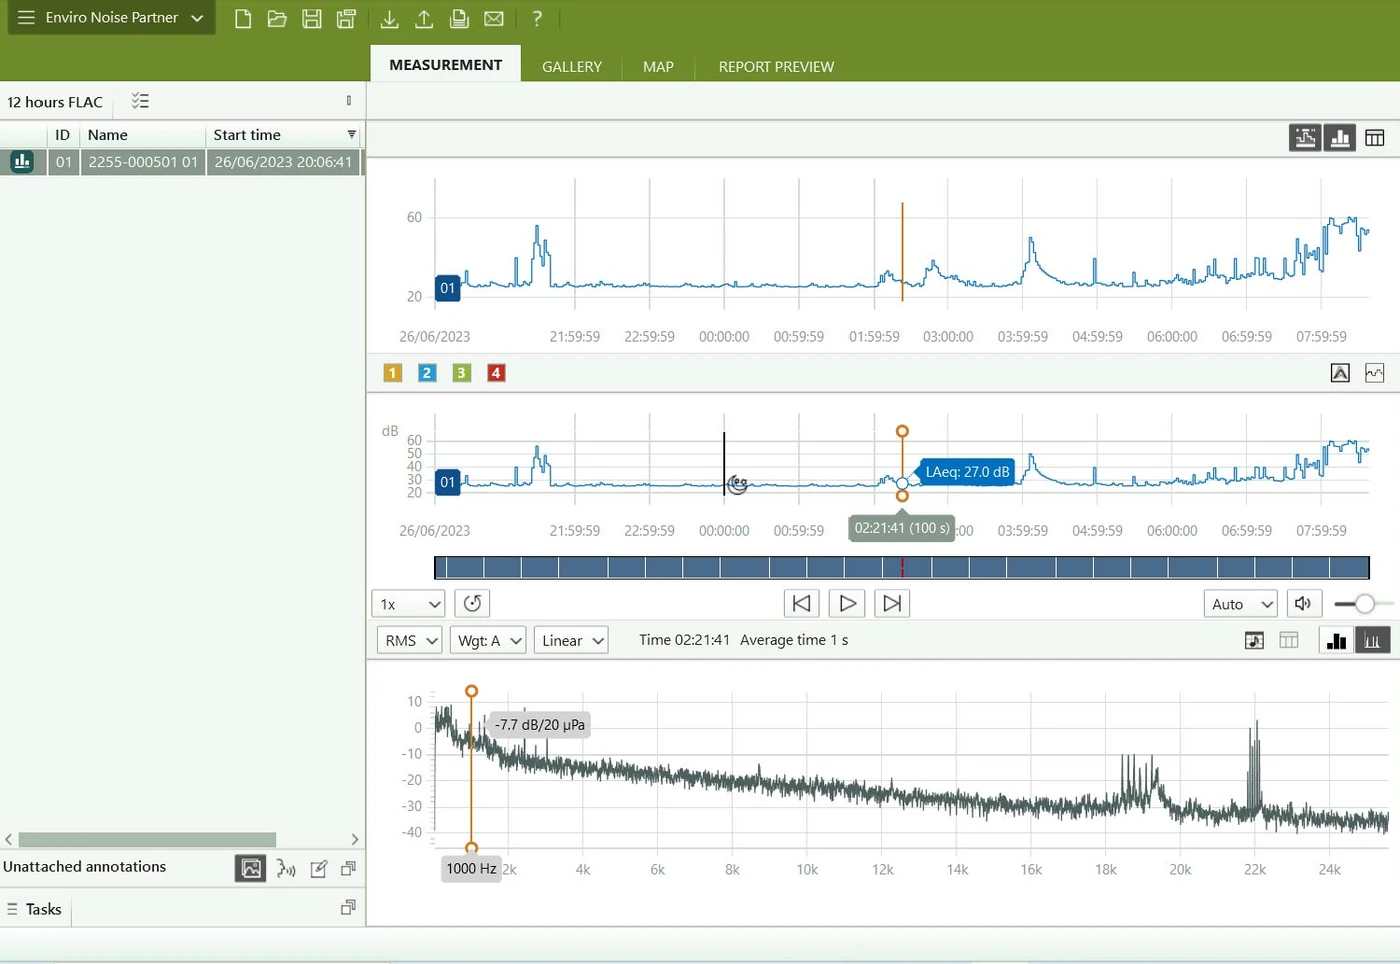The width and height of the screenshot is (1400, 964).
Task: Open the Auto gain dropdown
Action: [x=1240, y=604]
